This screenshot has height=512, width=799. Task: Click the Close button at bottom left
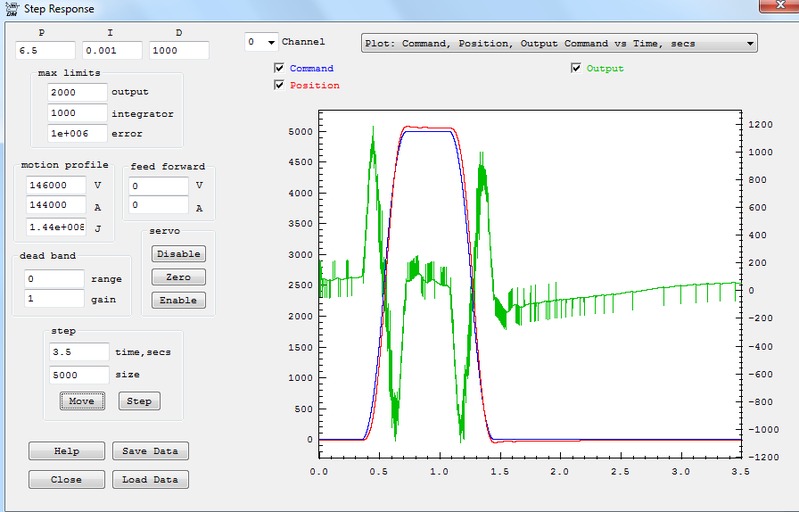[66, 480]
